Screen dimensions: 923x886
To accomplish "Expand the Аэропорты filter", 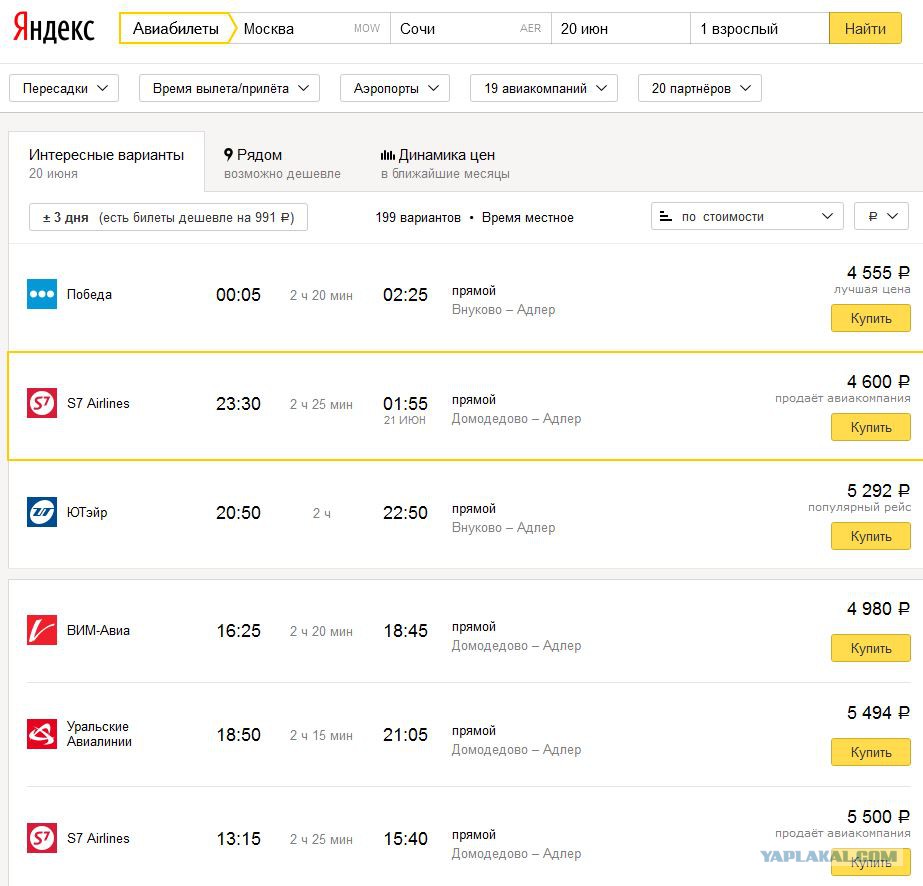I will tap(395, 88).
